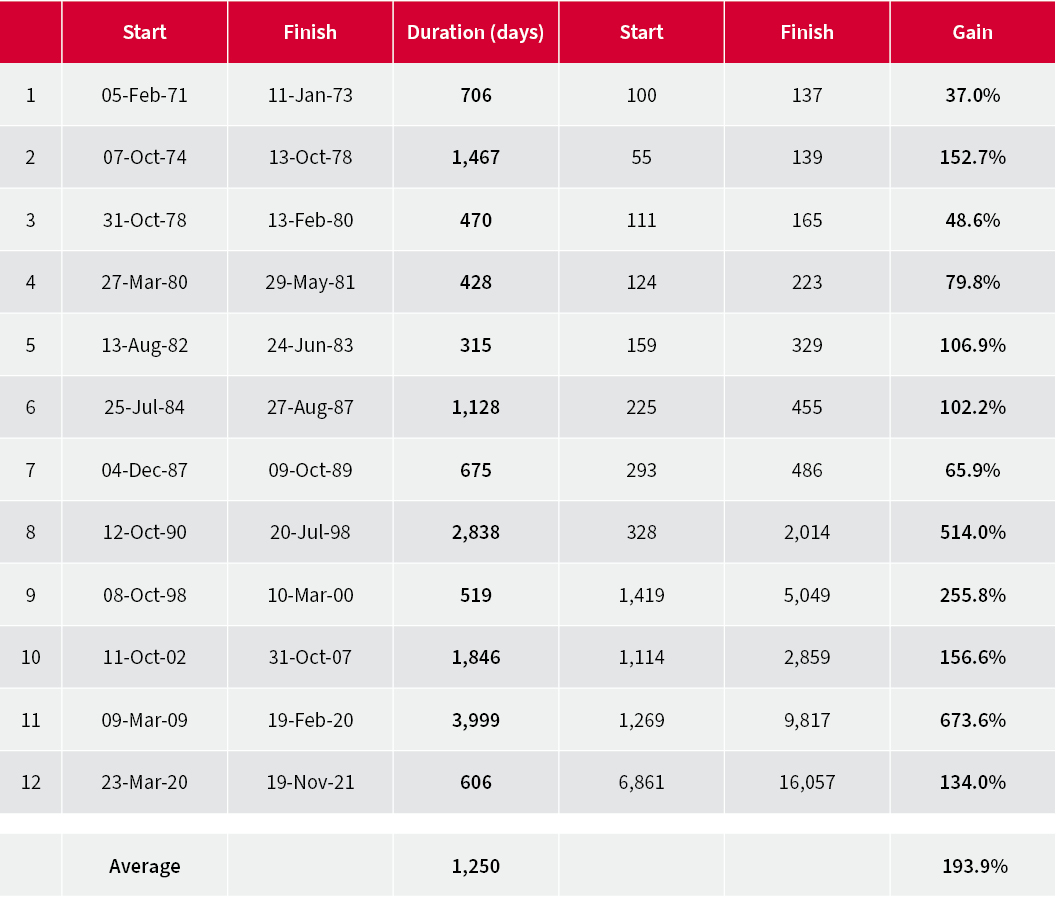Select the start date 05-Feb-71
1057x897 pixels.
[x=144, y=95]
